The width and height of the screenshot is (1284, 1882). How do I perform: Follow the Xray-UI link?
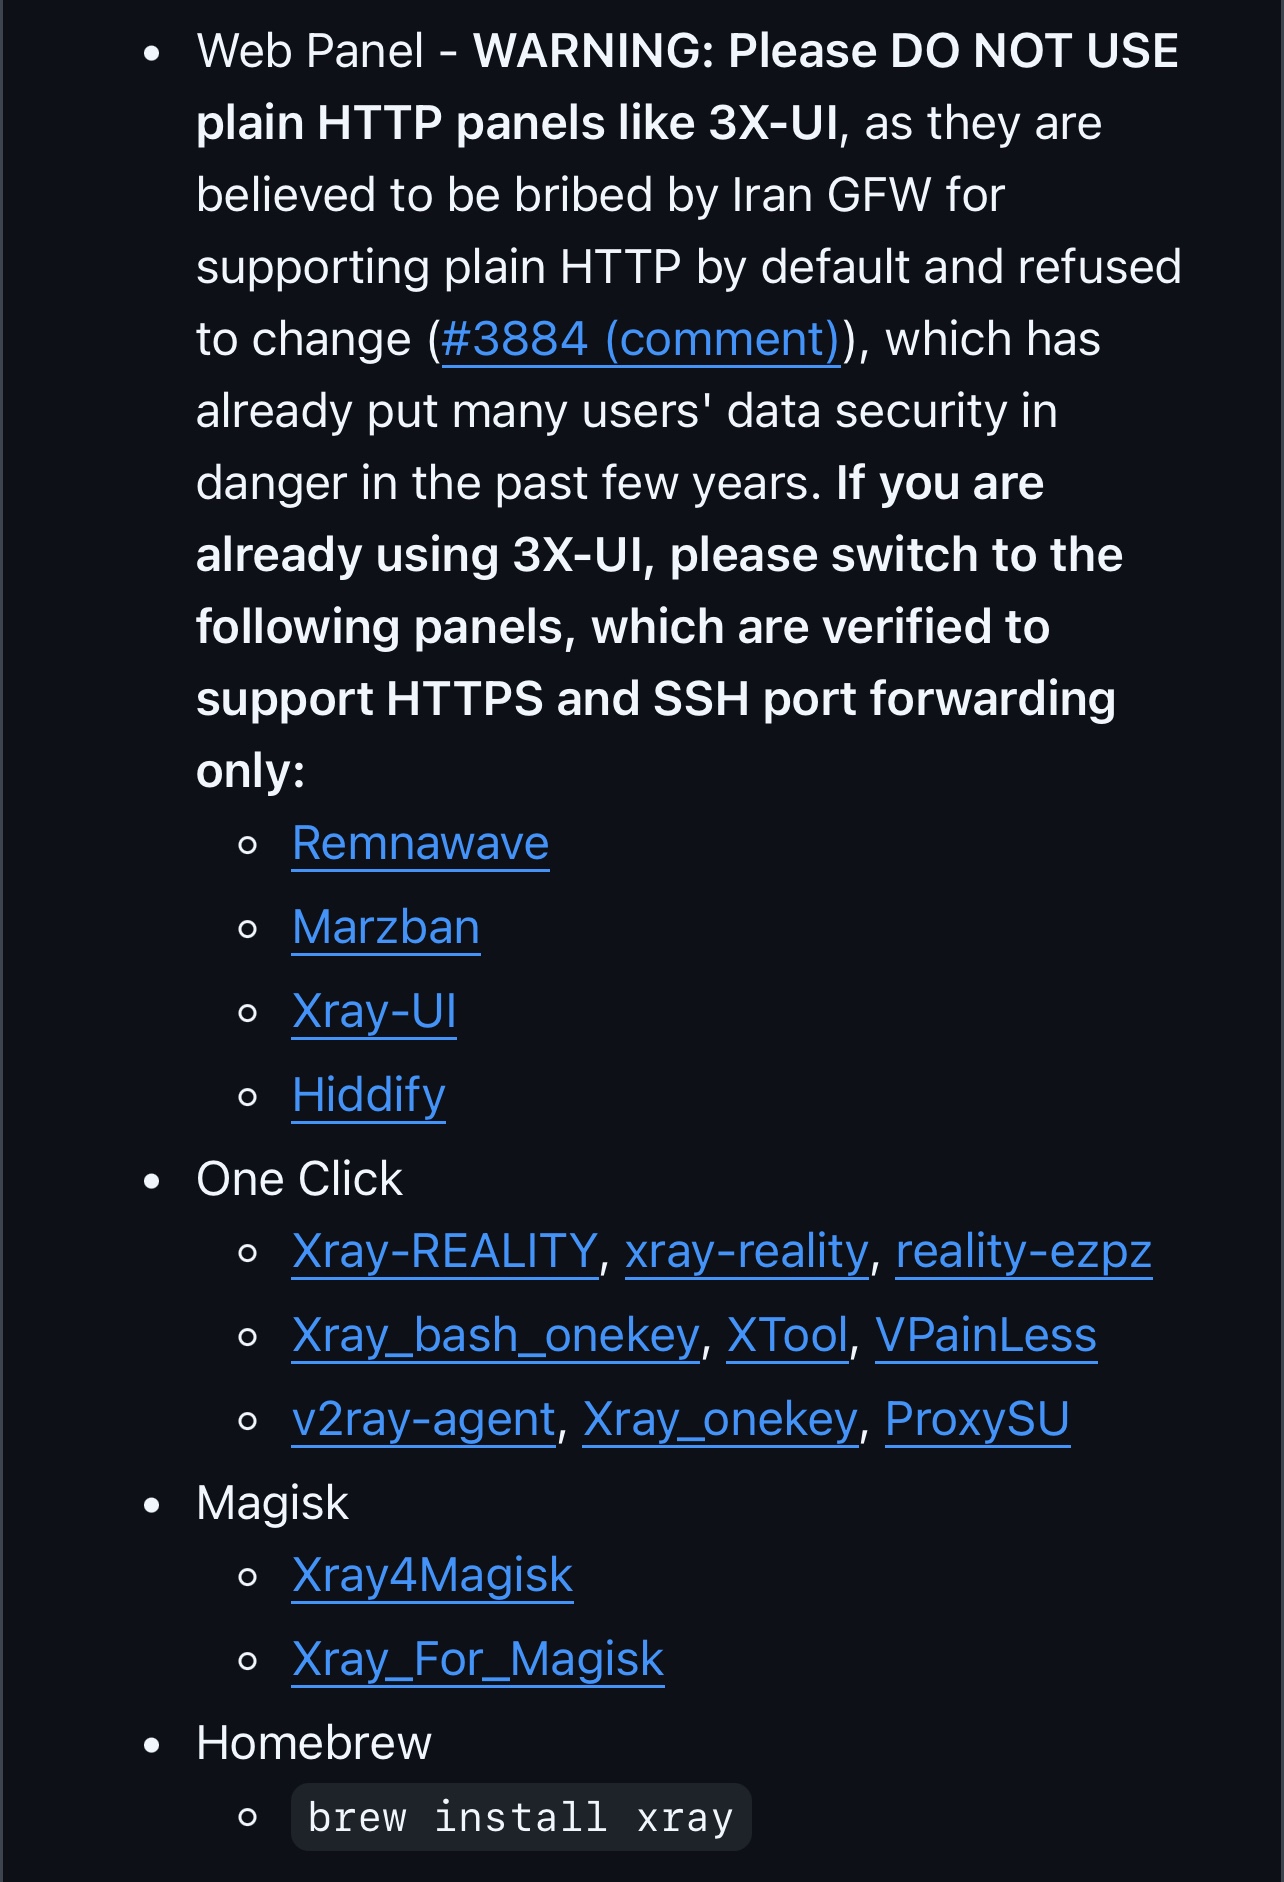click(x=374, y=1011)
